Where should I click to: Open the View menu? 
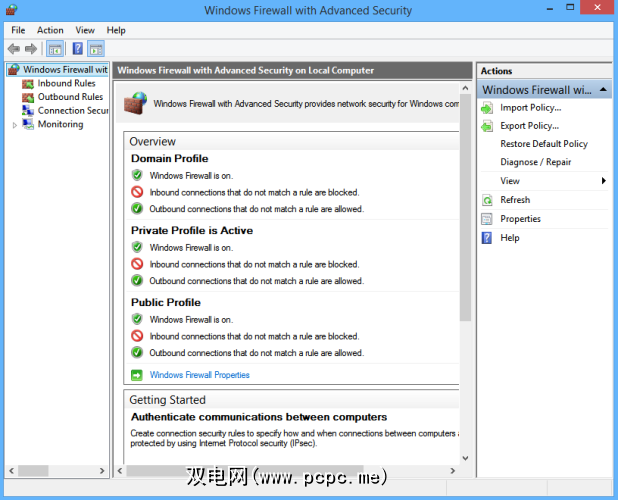tap(85, 30)
